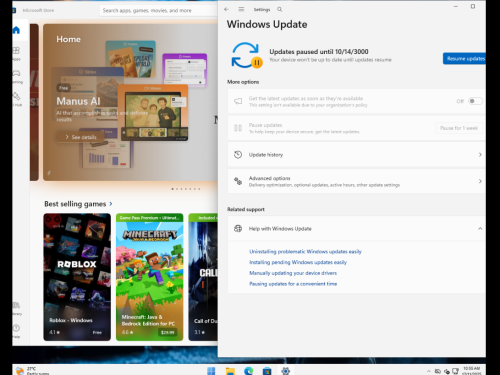Screen dimensions: 500x375
Task: Click the Pause for 1 week button
Action: point(459,128)
